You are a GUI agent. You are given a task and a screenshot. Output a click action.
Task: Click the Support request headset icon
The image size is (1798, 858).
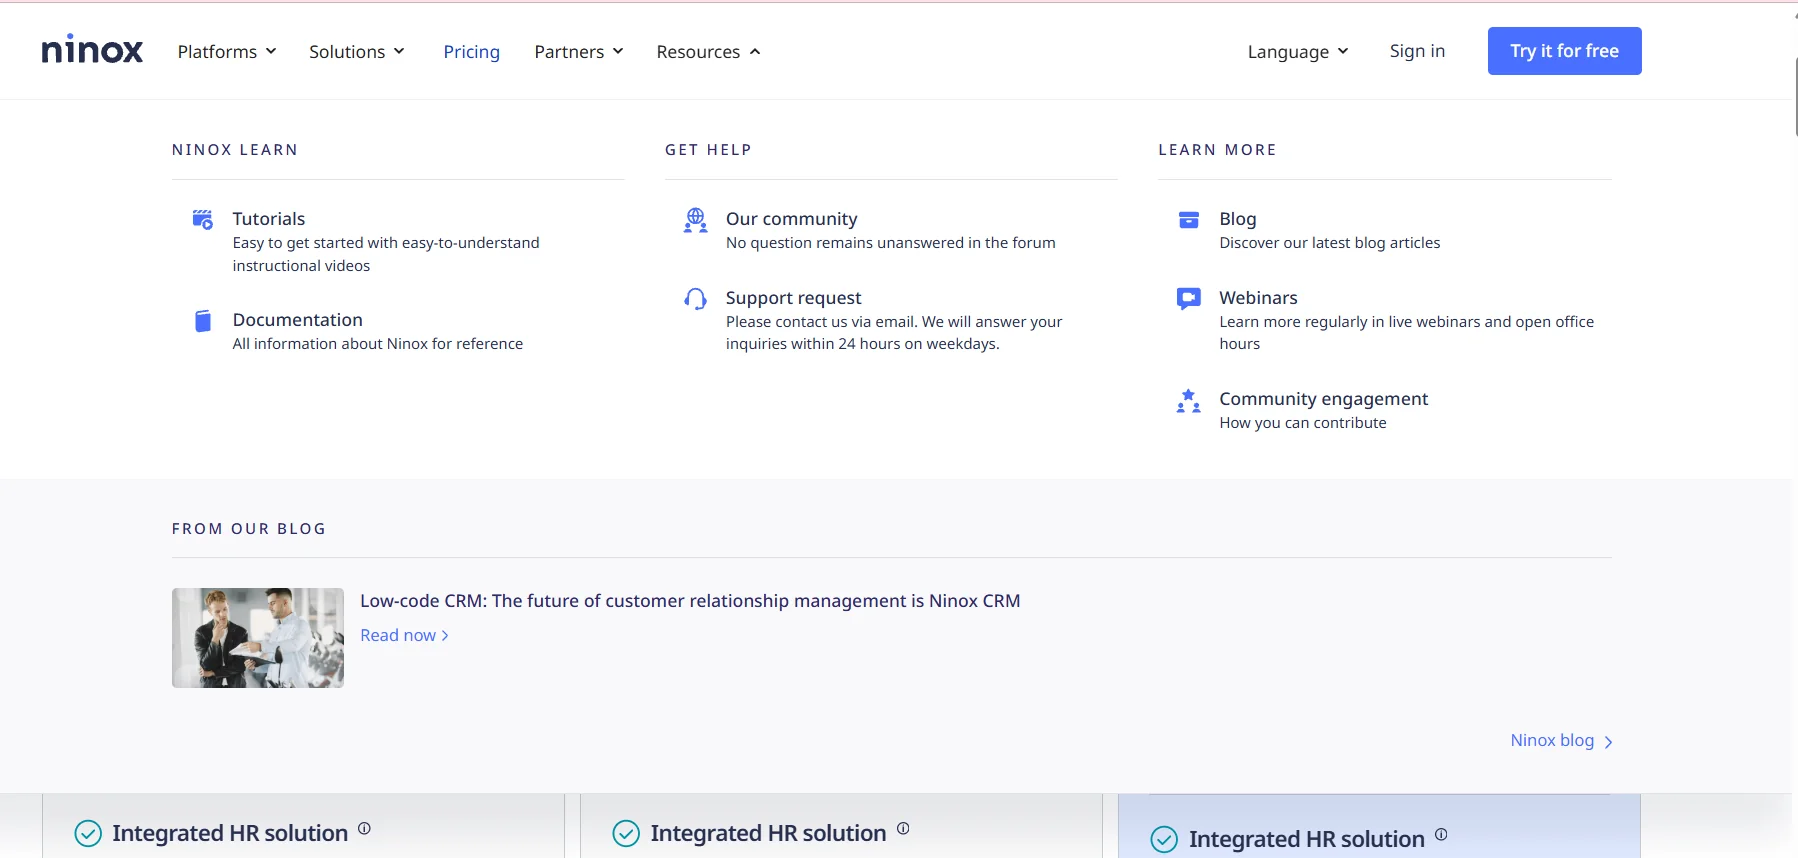point(695,299)
